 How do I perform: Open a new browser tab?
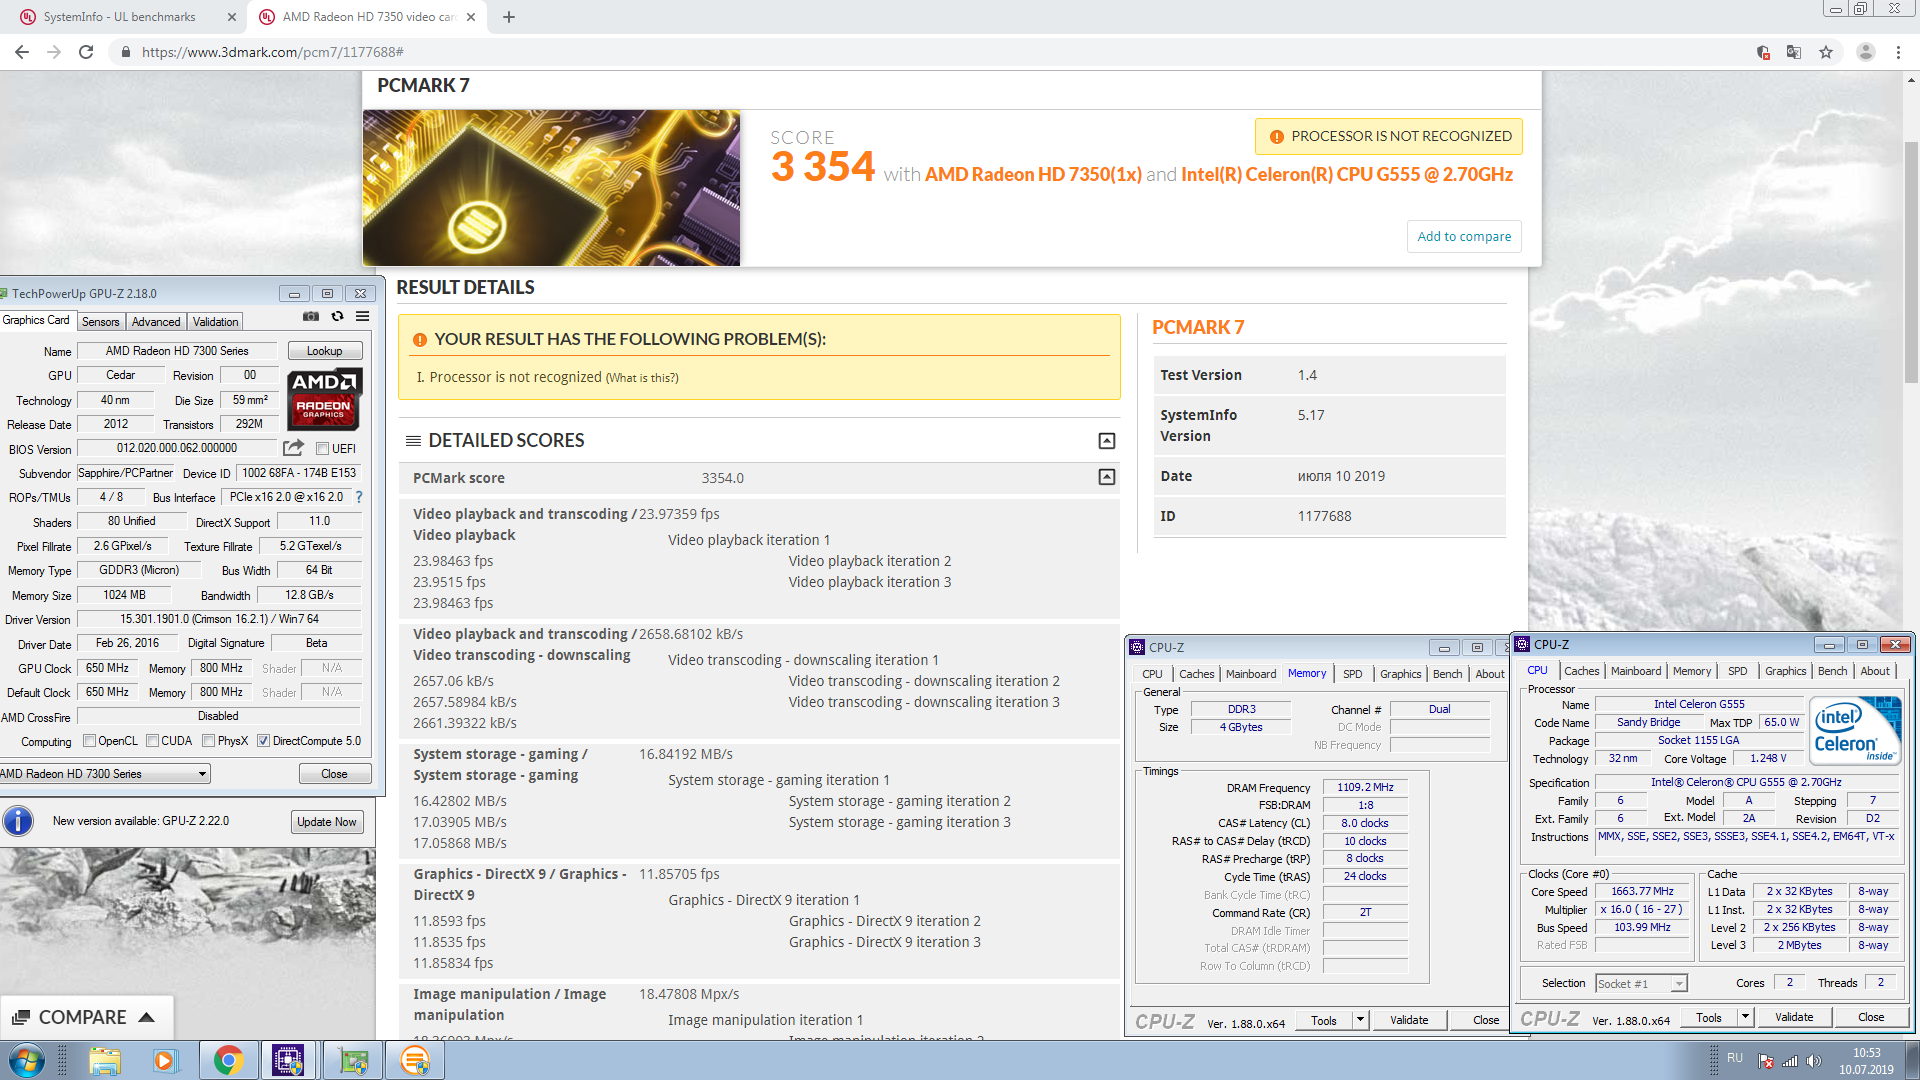point(509,17)
